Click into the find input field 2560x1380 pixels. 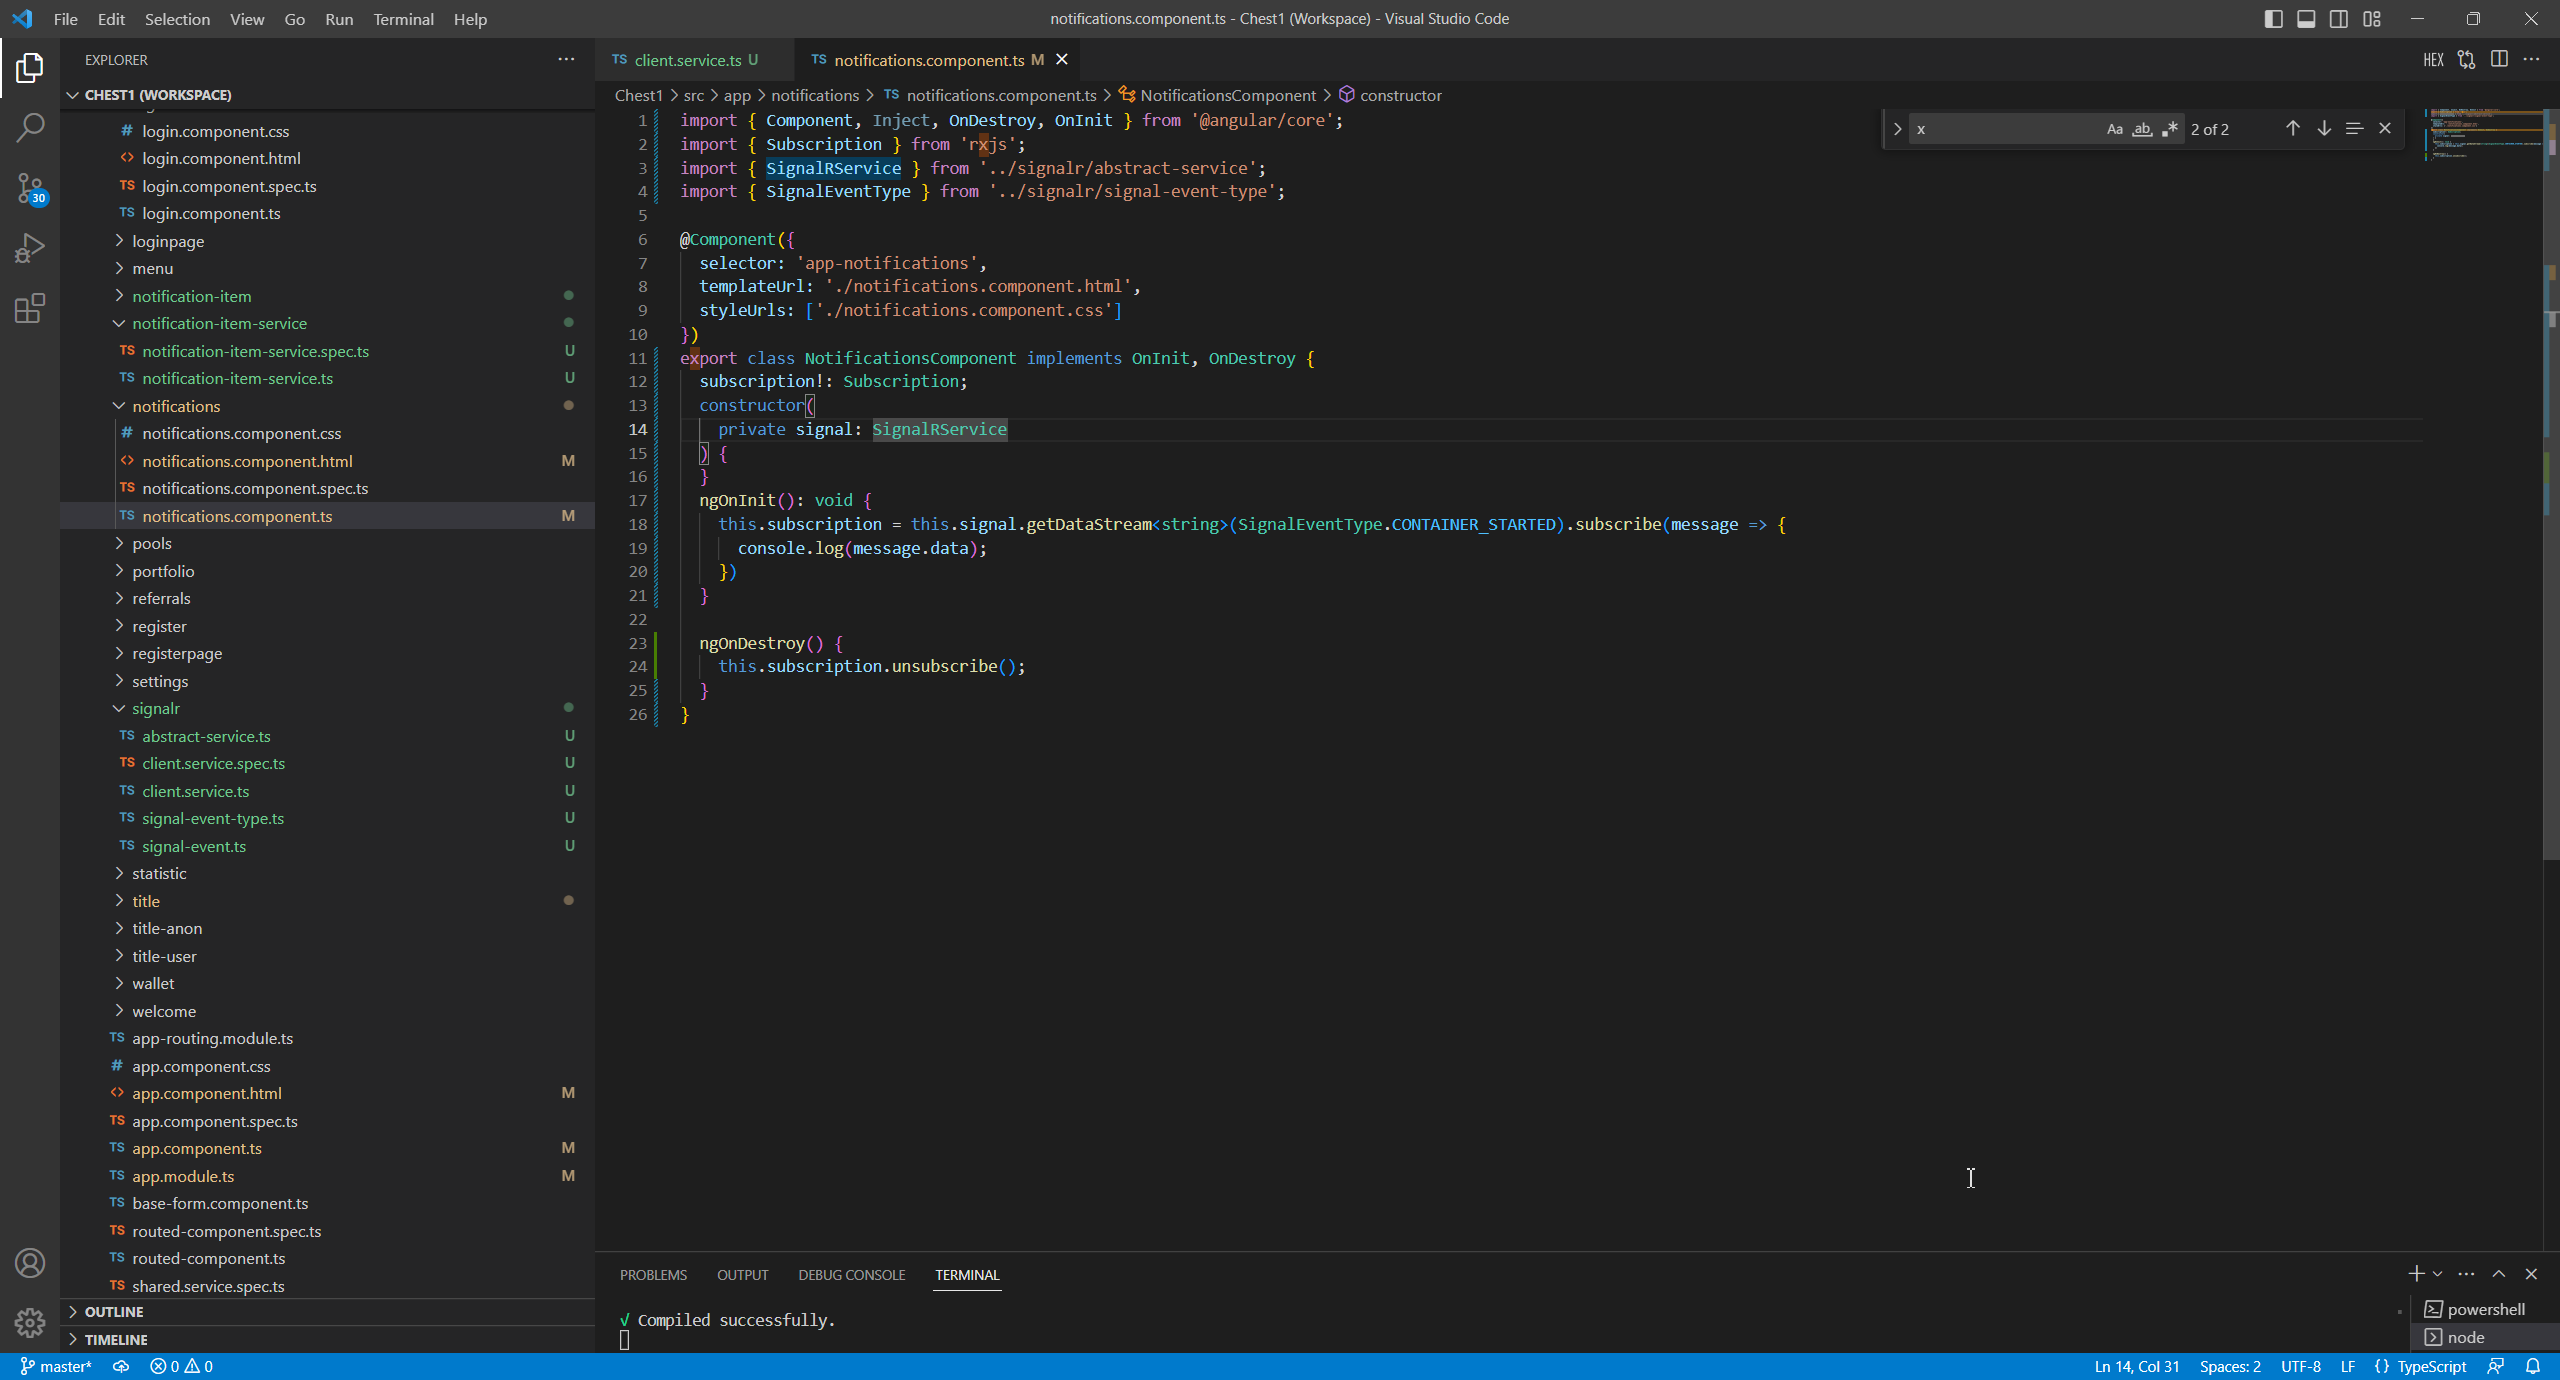tap(2000, 129)
